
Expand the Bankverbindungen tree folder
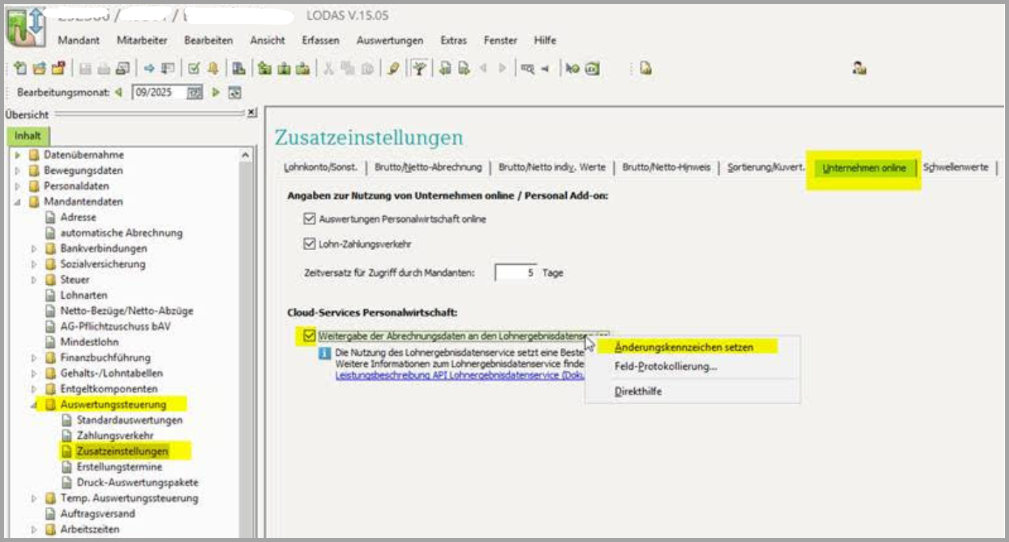(35, 248)
